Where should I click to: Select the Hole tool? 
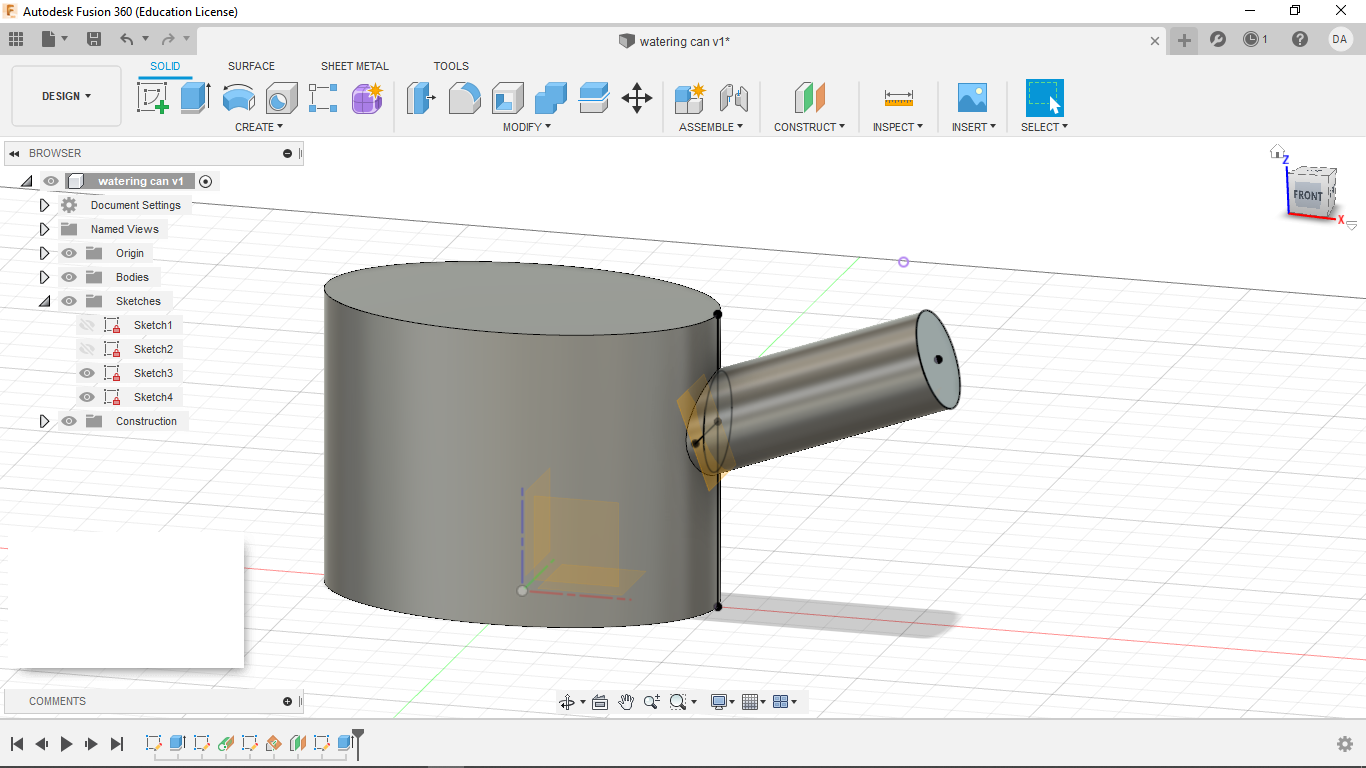click(x=281, y=98)
